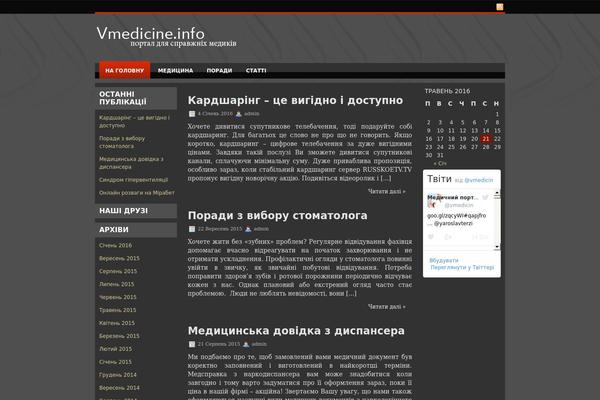Image resolution: width=600 pixels, height=400 pixels.
Task: Select highlighted day 21 in calendar
Action: 486,139
